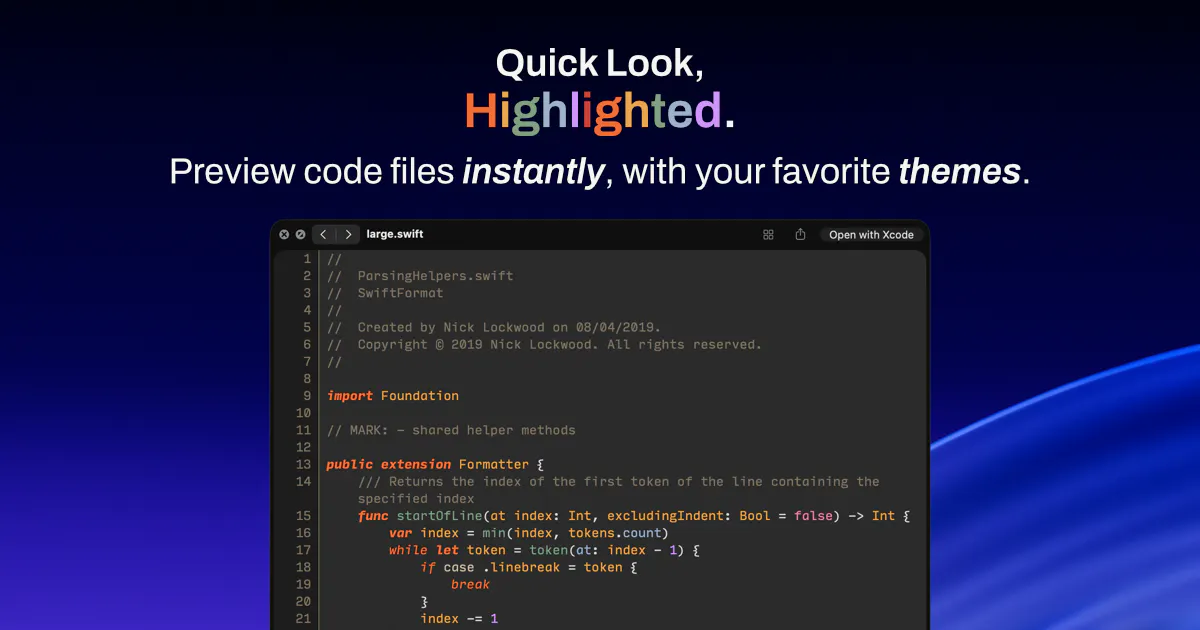
Task: Click the 'Created by Nick Lockwood' comment
Action: click(x=494, y=327)
